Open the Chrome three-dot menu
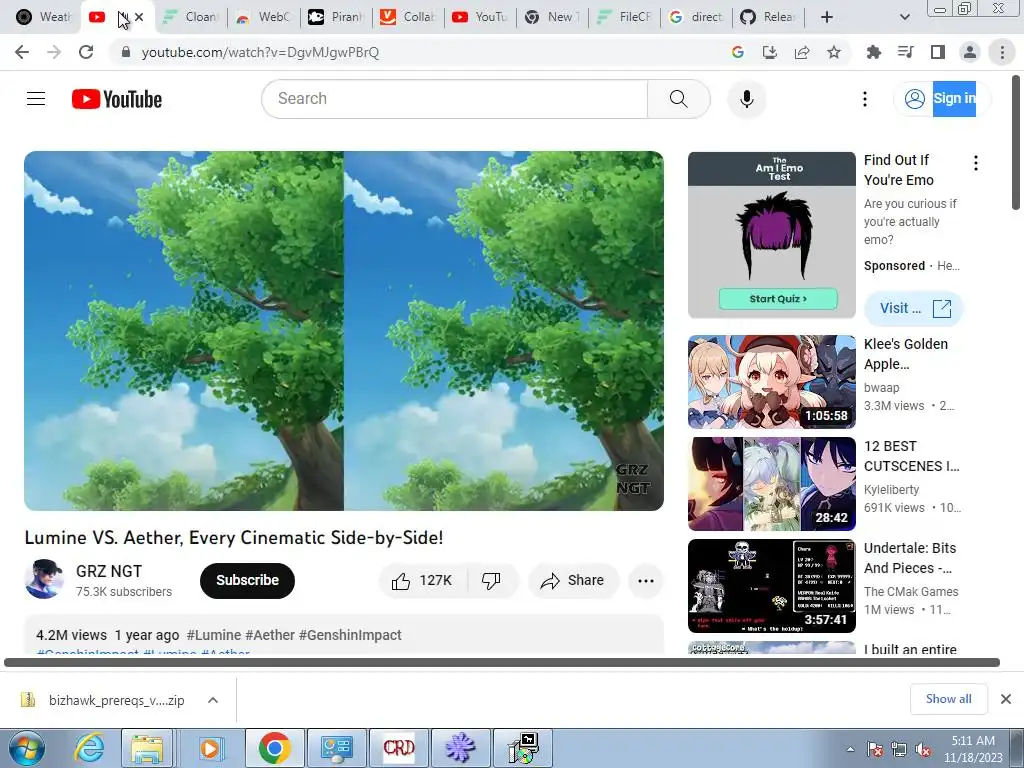1024x768 pixels. pos(1002,52)
